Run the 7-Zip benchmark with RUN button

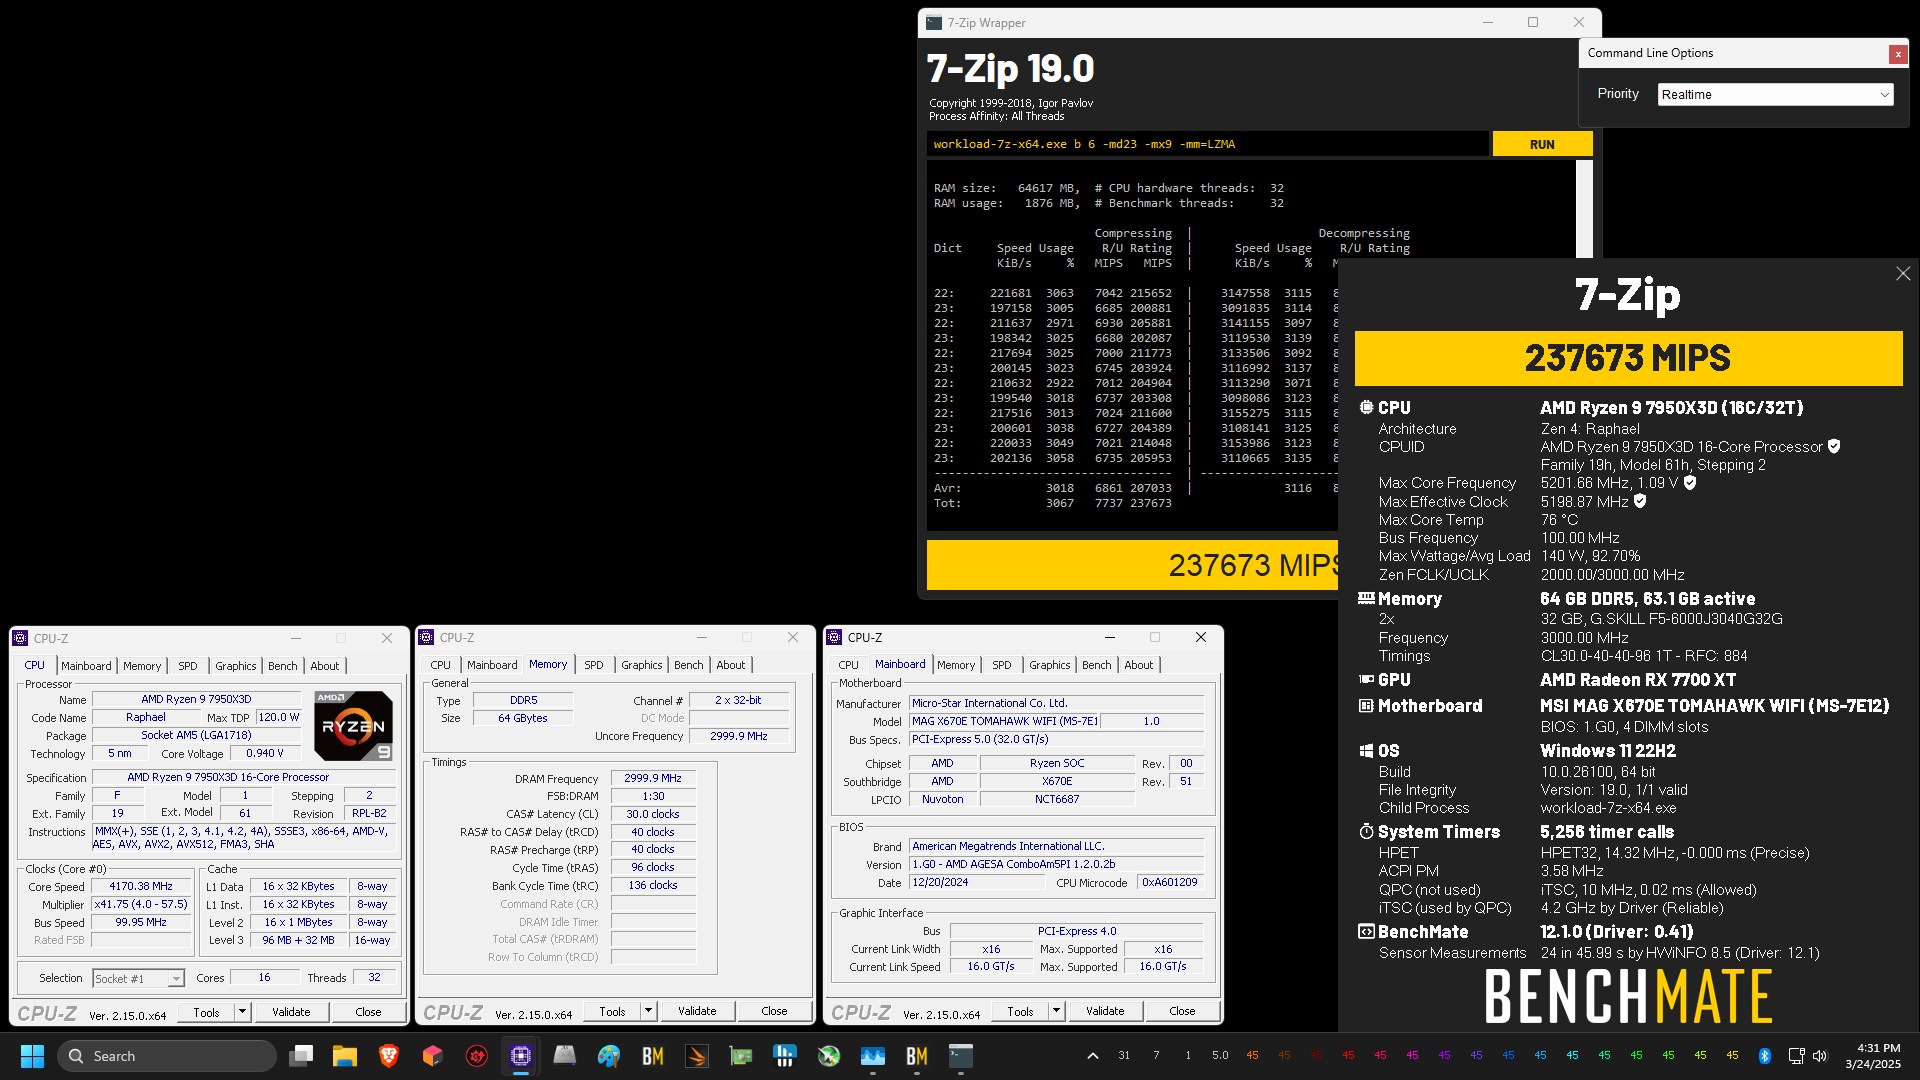(x=1542, y=144)
